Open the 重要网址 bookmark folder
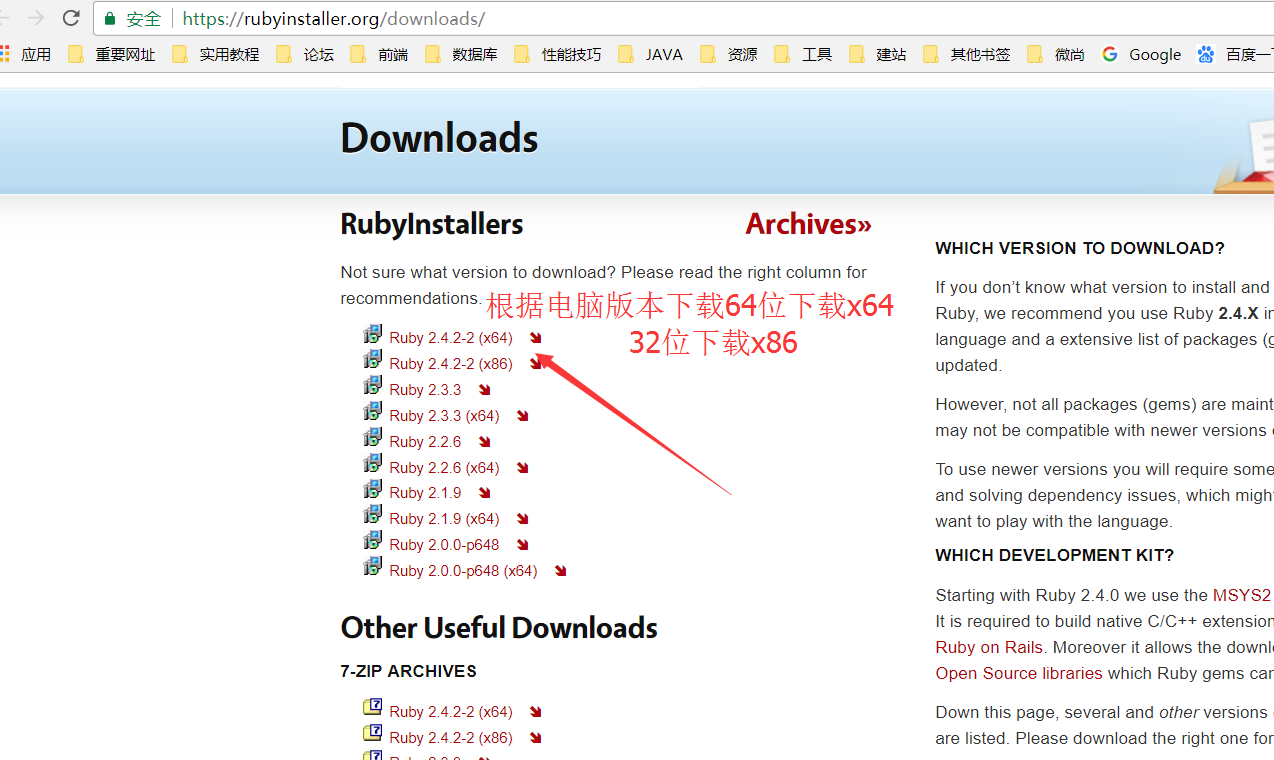Viewport: 1274px width, 760px height. [x=112, y=54]
